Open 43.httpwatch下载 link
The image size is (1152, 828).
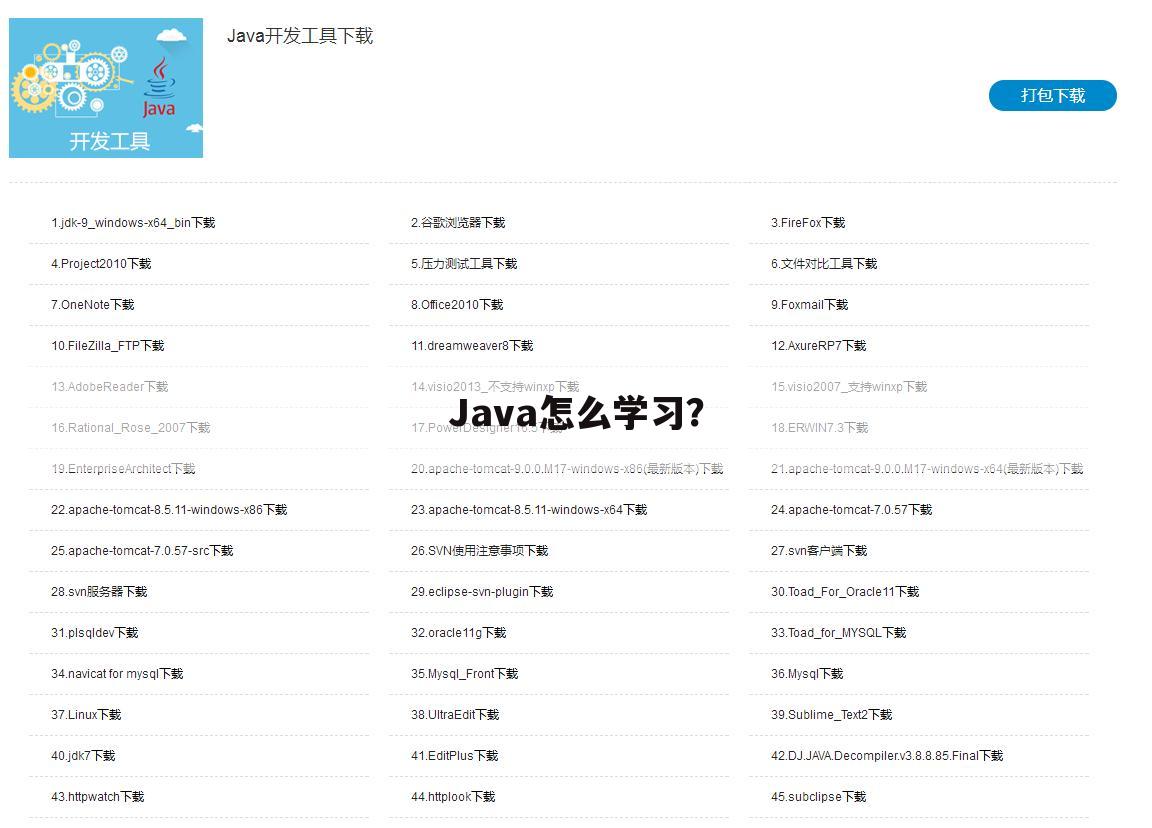point(97,797)
